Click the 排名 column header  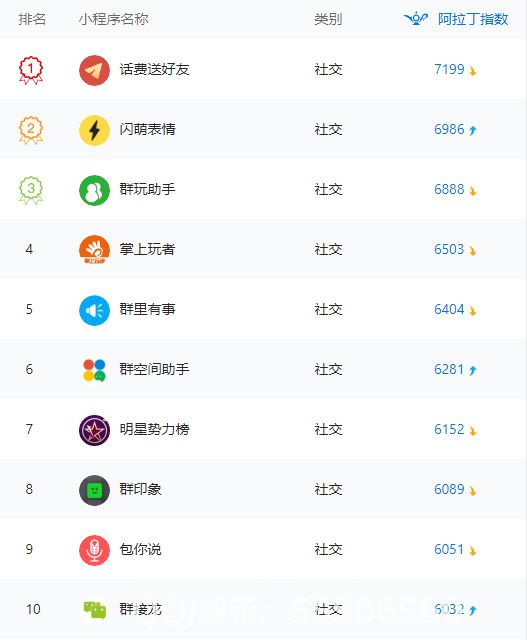click(32, 19)
